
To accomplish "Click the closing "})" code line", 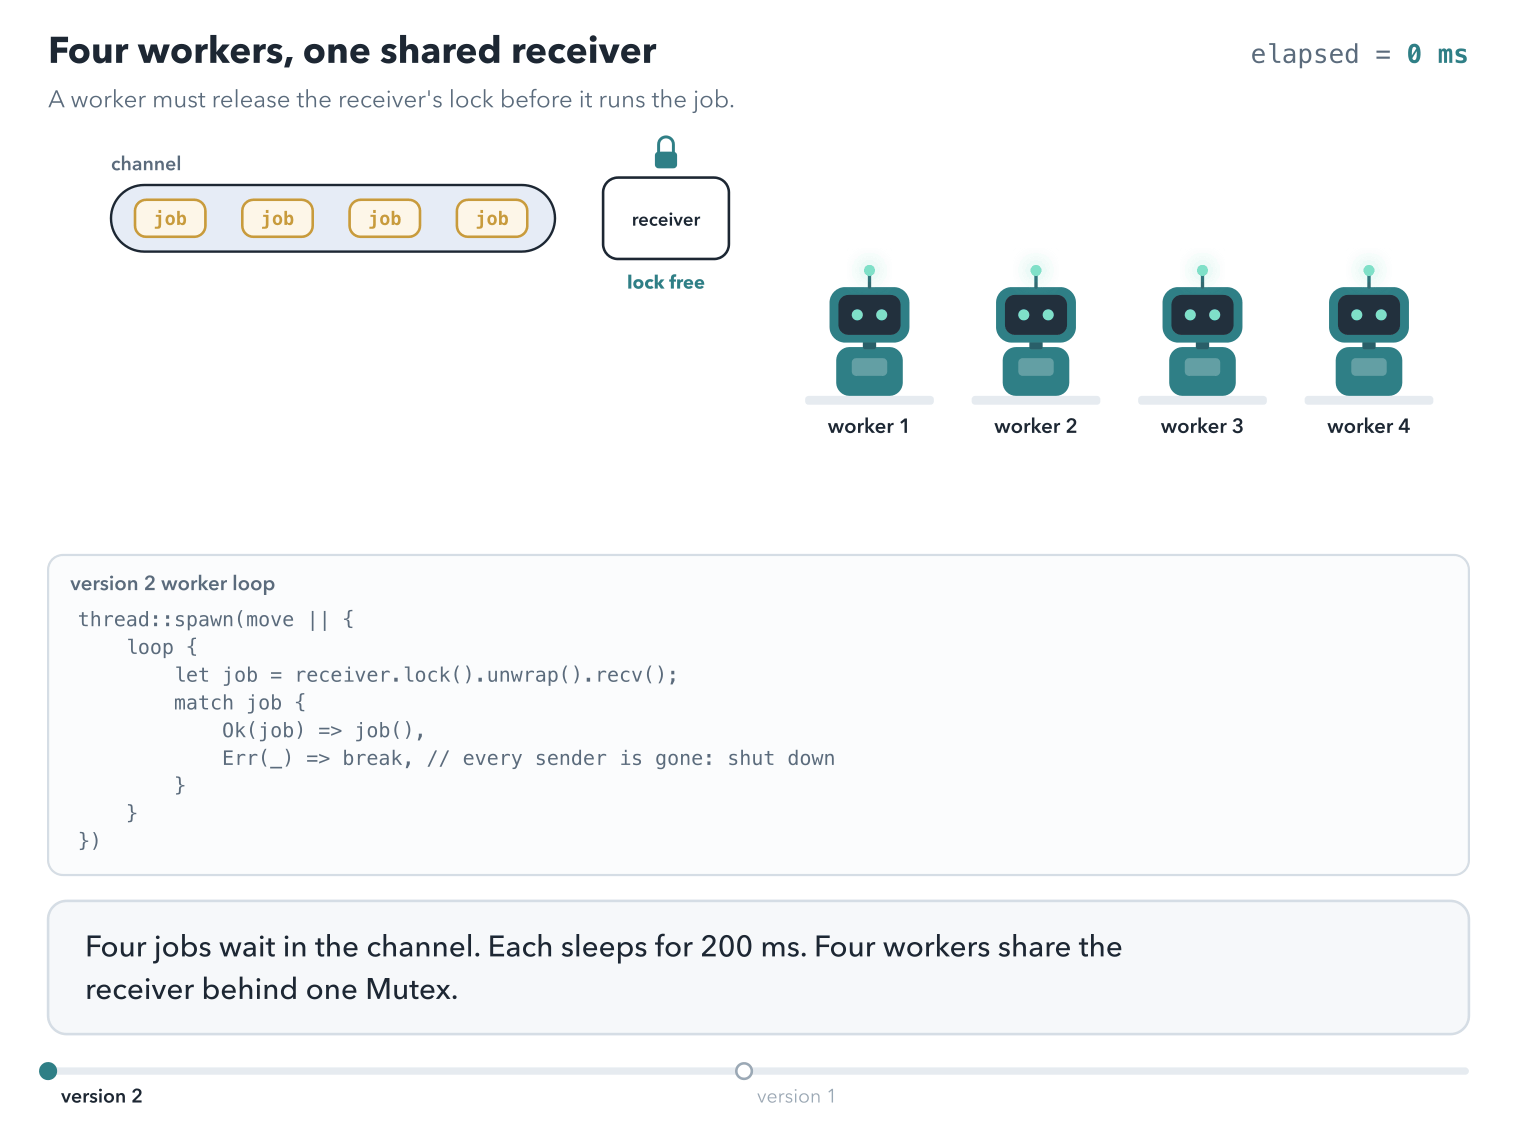I will click(89, 841).
